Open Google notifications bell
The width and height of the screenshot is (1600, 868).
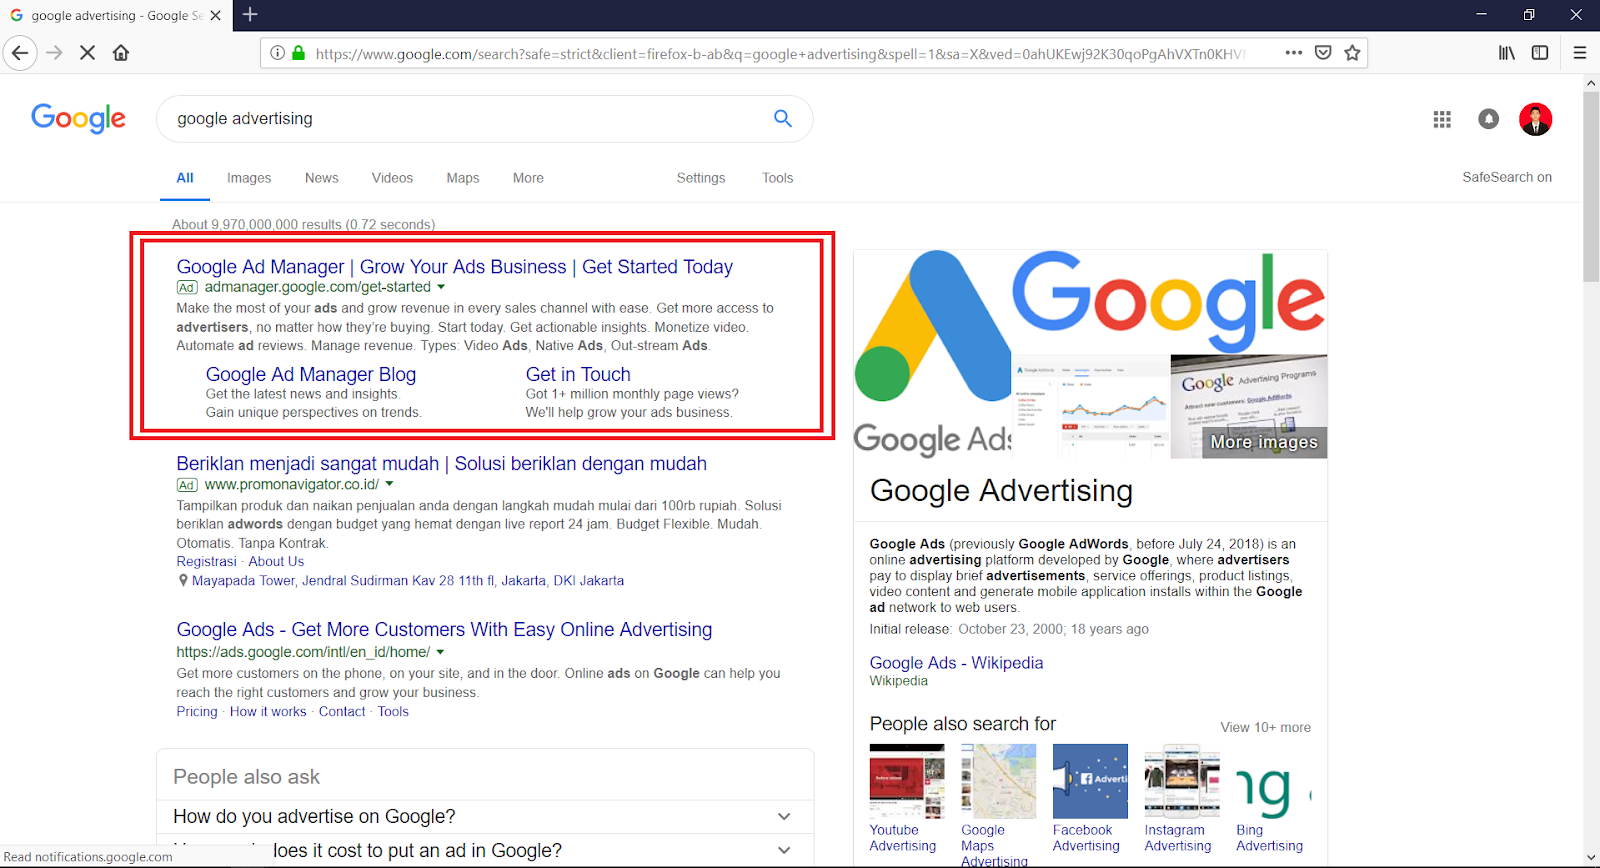(1489, 119)
